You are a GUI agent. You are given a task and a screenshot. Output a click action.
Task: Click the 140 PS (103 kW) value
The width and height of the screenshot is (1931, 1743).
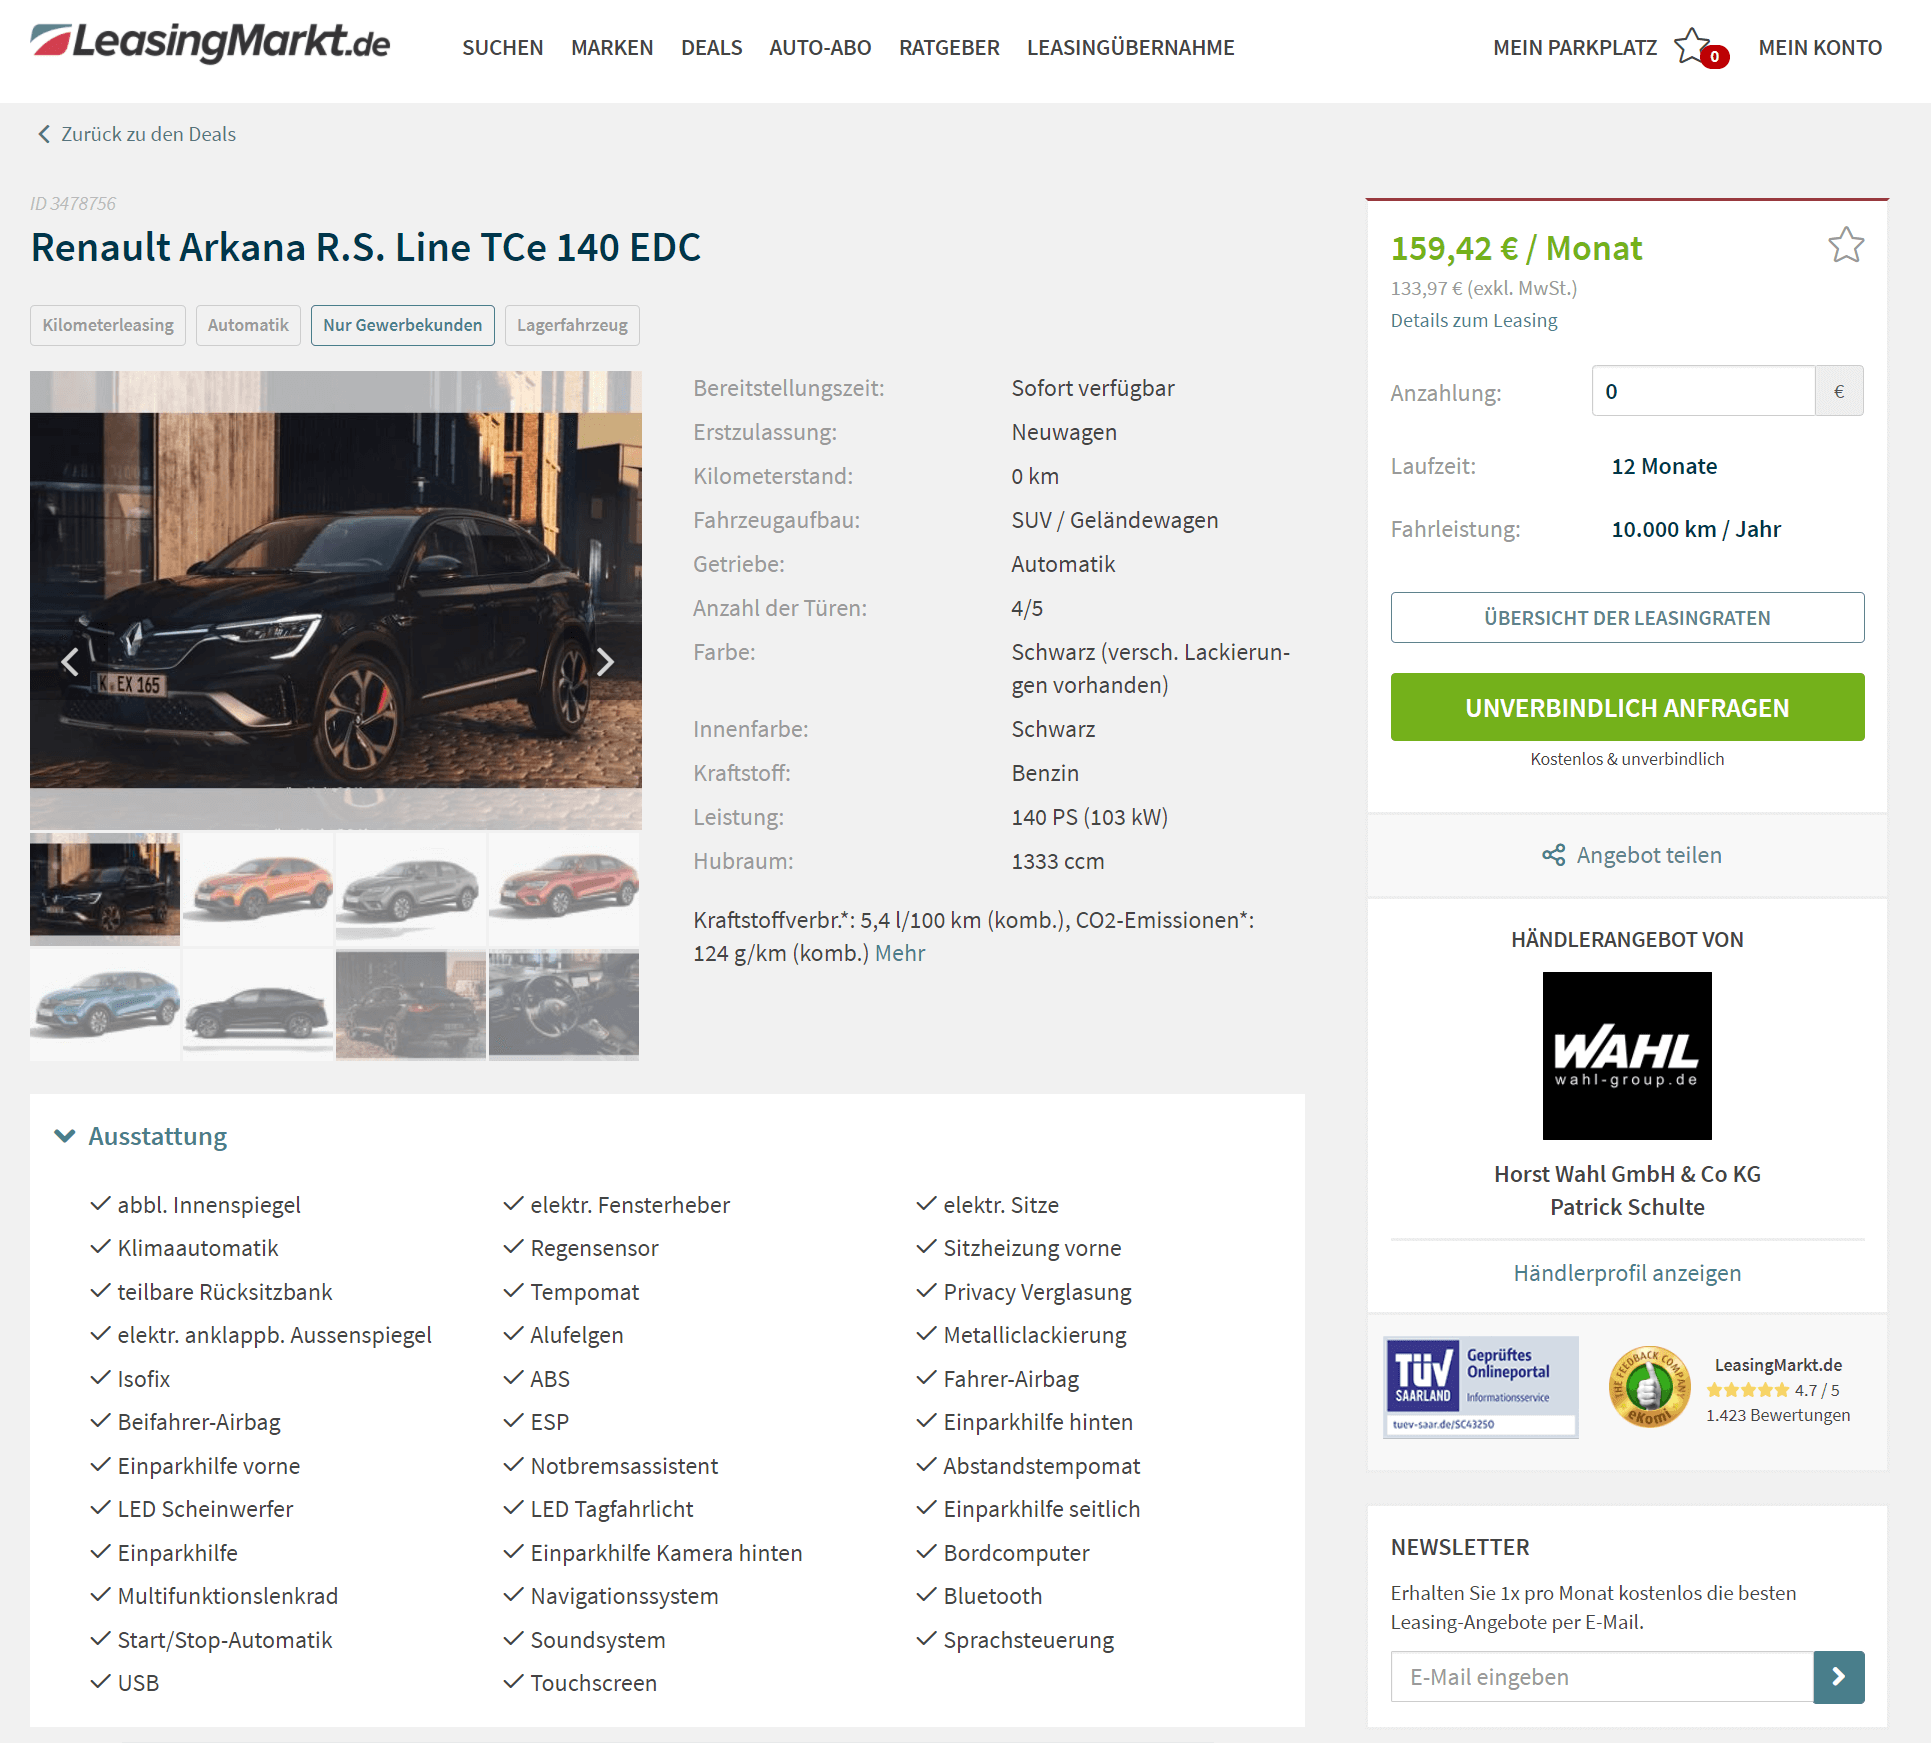1089,817
